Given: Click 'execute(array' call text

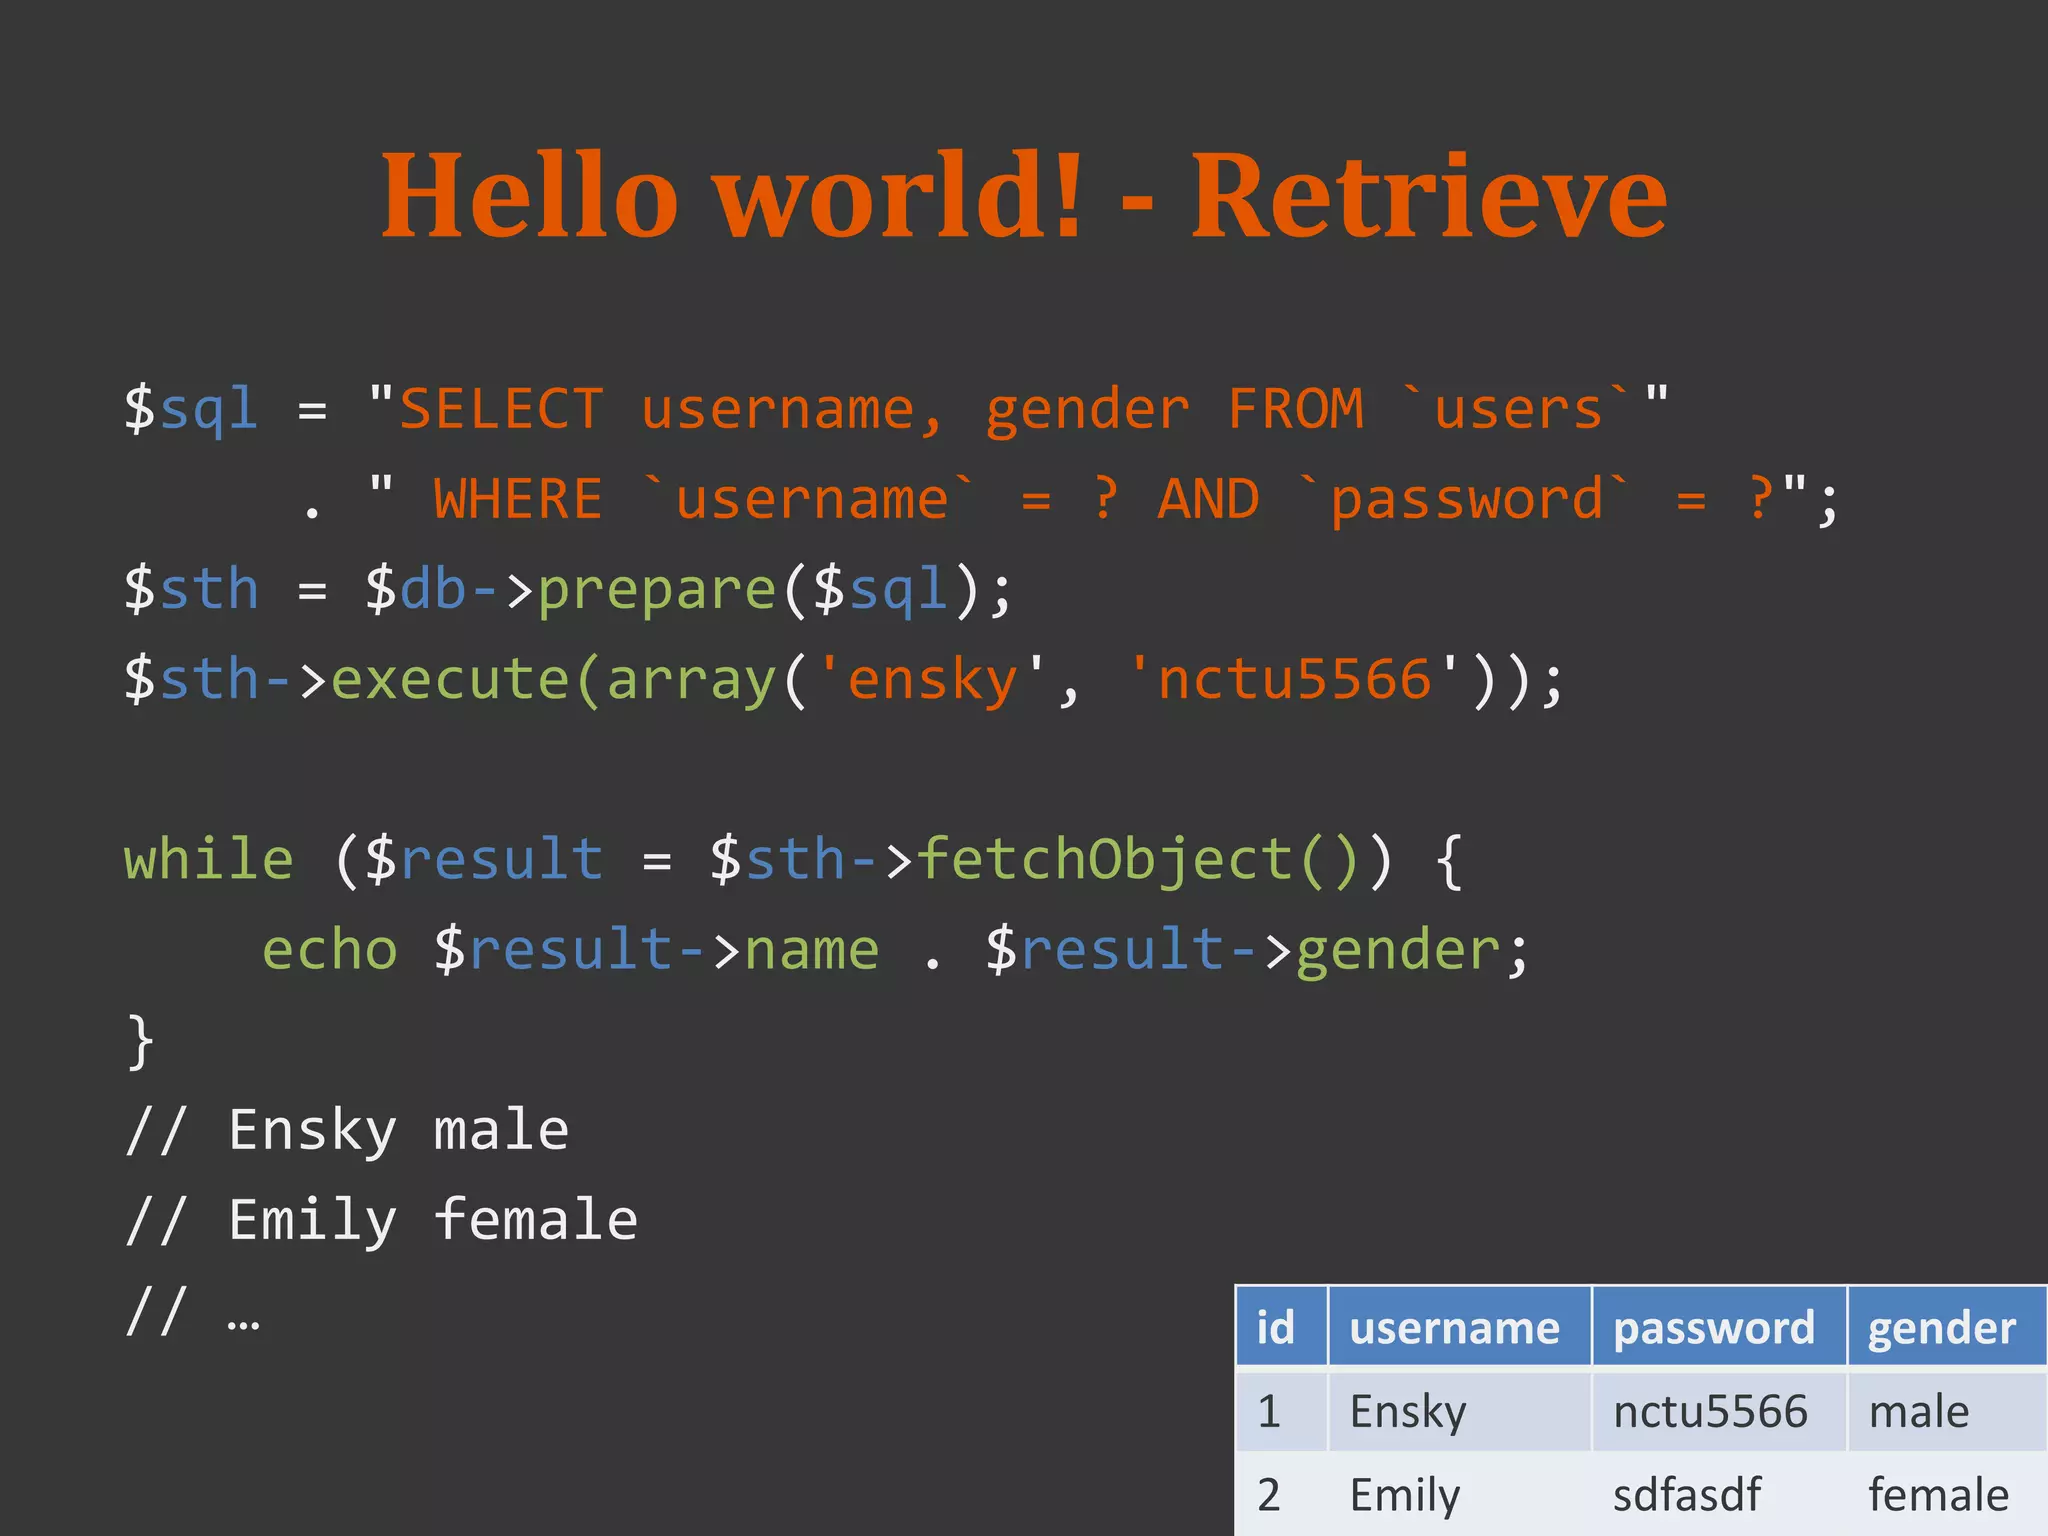Looking at the screenshot, I should point(554,680).
